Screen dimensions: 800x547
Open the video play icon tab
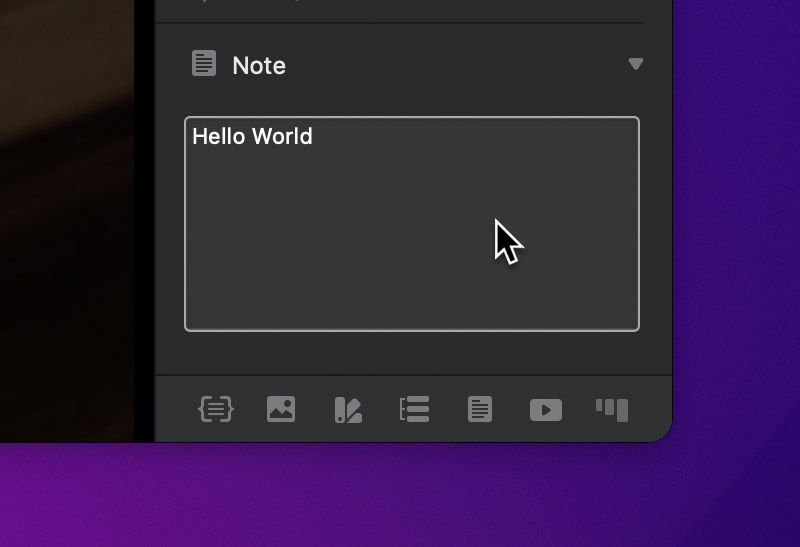tap(546, 410)
